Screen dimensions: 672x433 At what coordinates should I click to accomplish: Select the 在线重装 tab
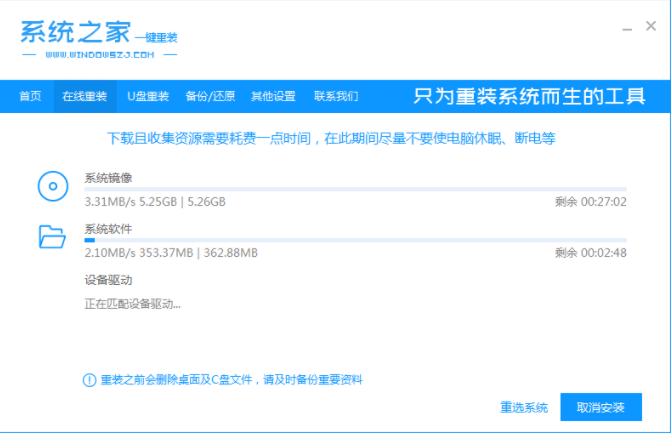pos(84,97)
